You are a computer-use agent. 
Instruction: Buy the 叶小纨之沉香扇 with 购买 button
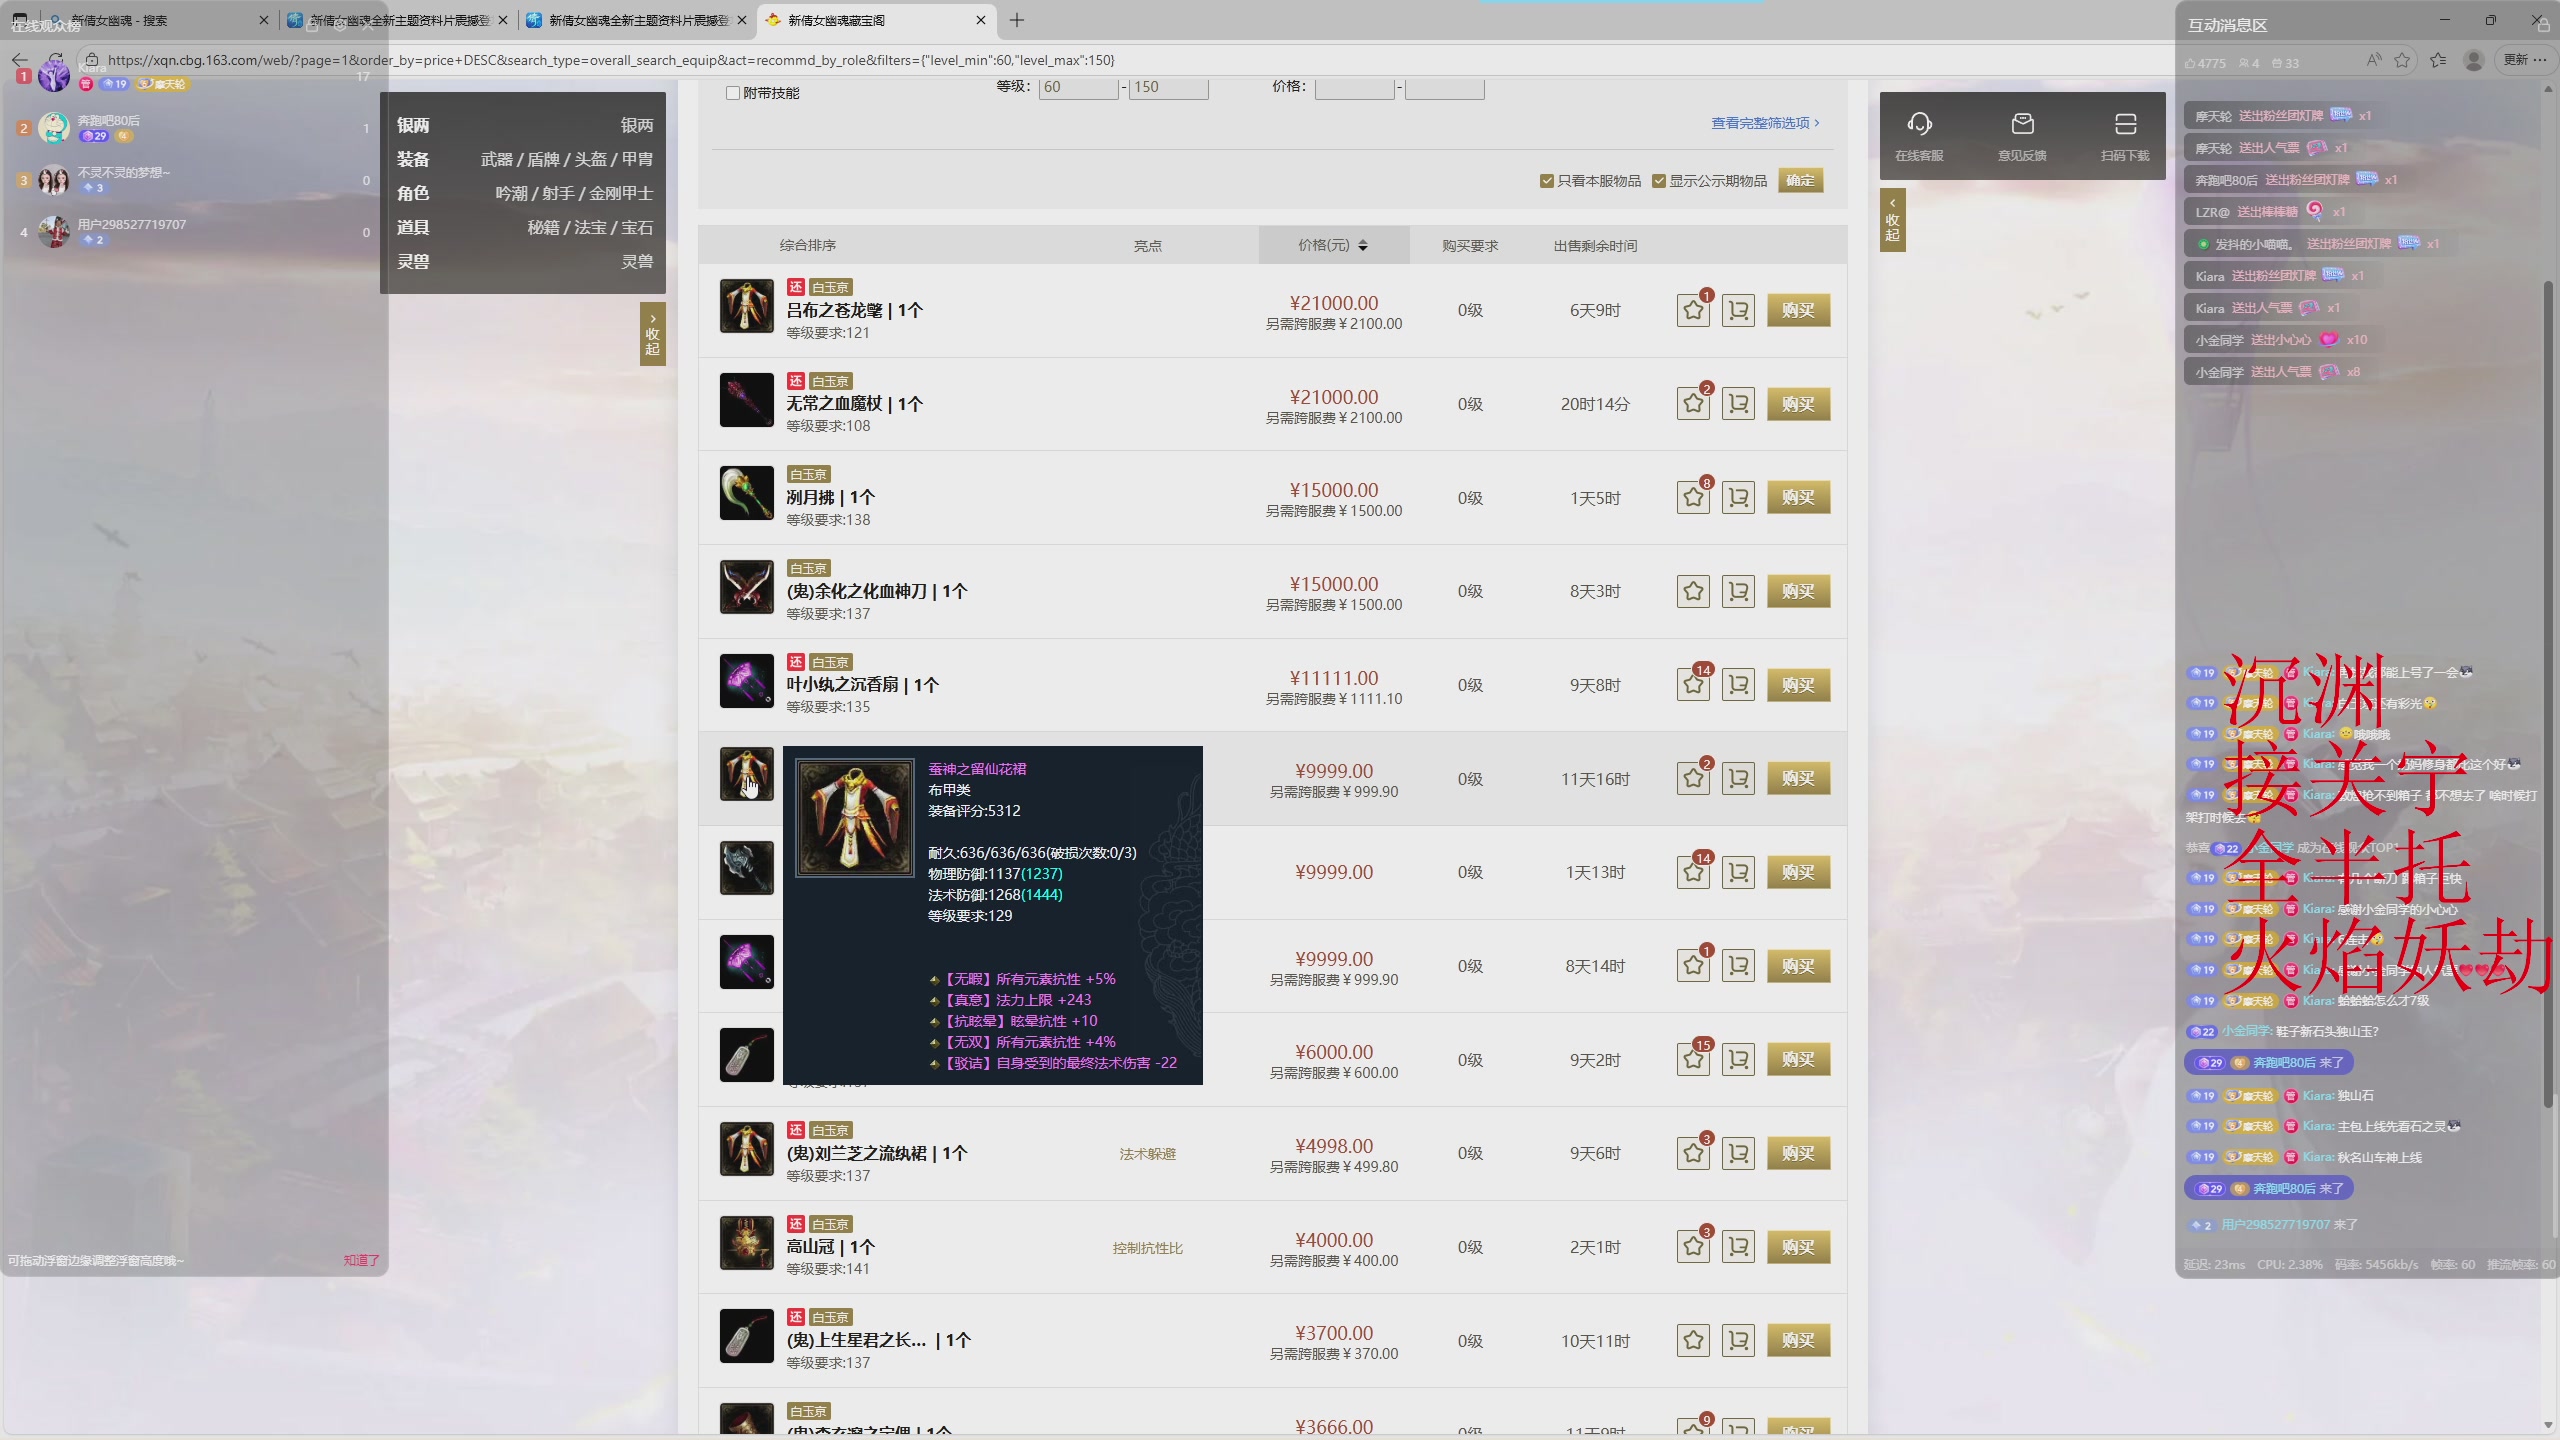pyautogui.click(x=1797, y=685)
